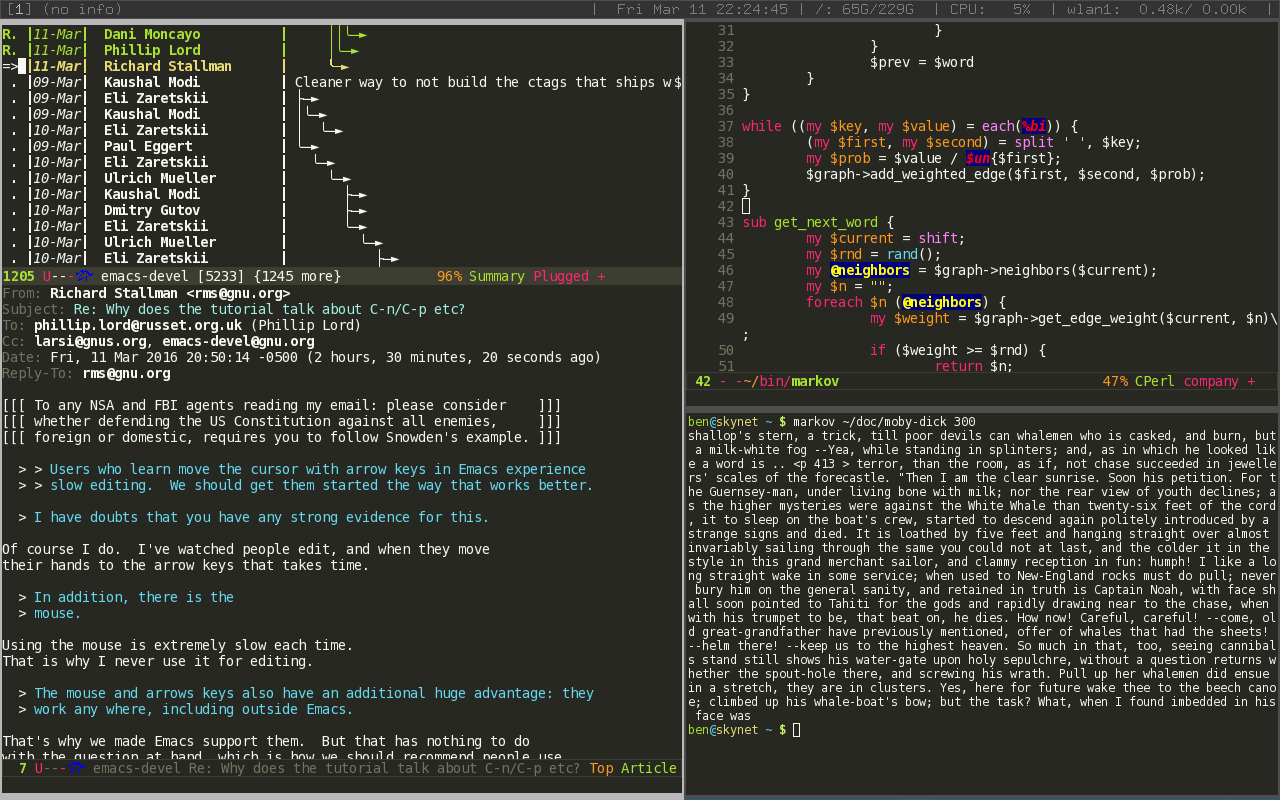1280x800 pixels.
Task: Select the Dmitry Gutov summary row
Action: click(x=341, y=210)
